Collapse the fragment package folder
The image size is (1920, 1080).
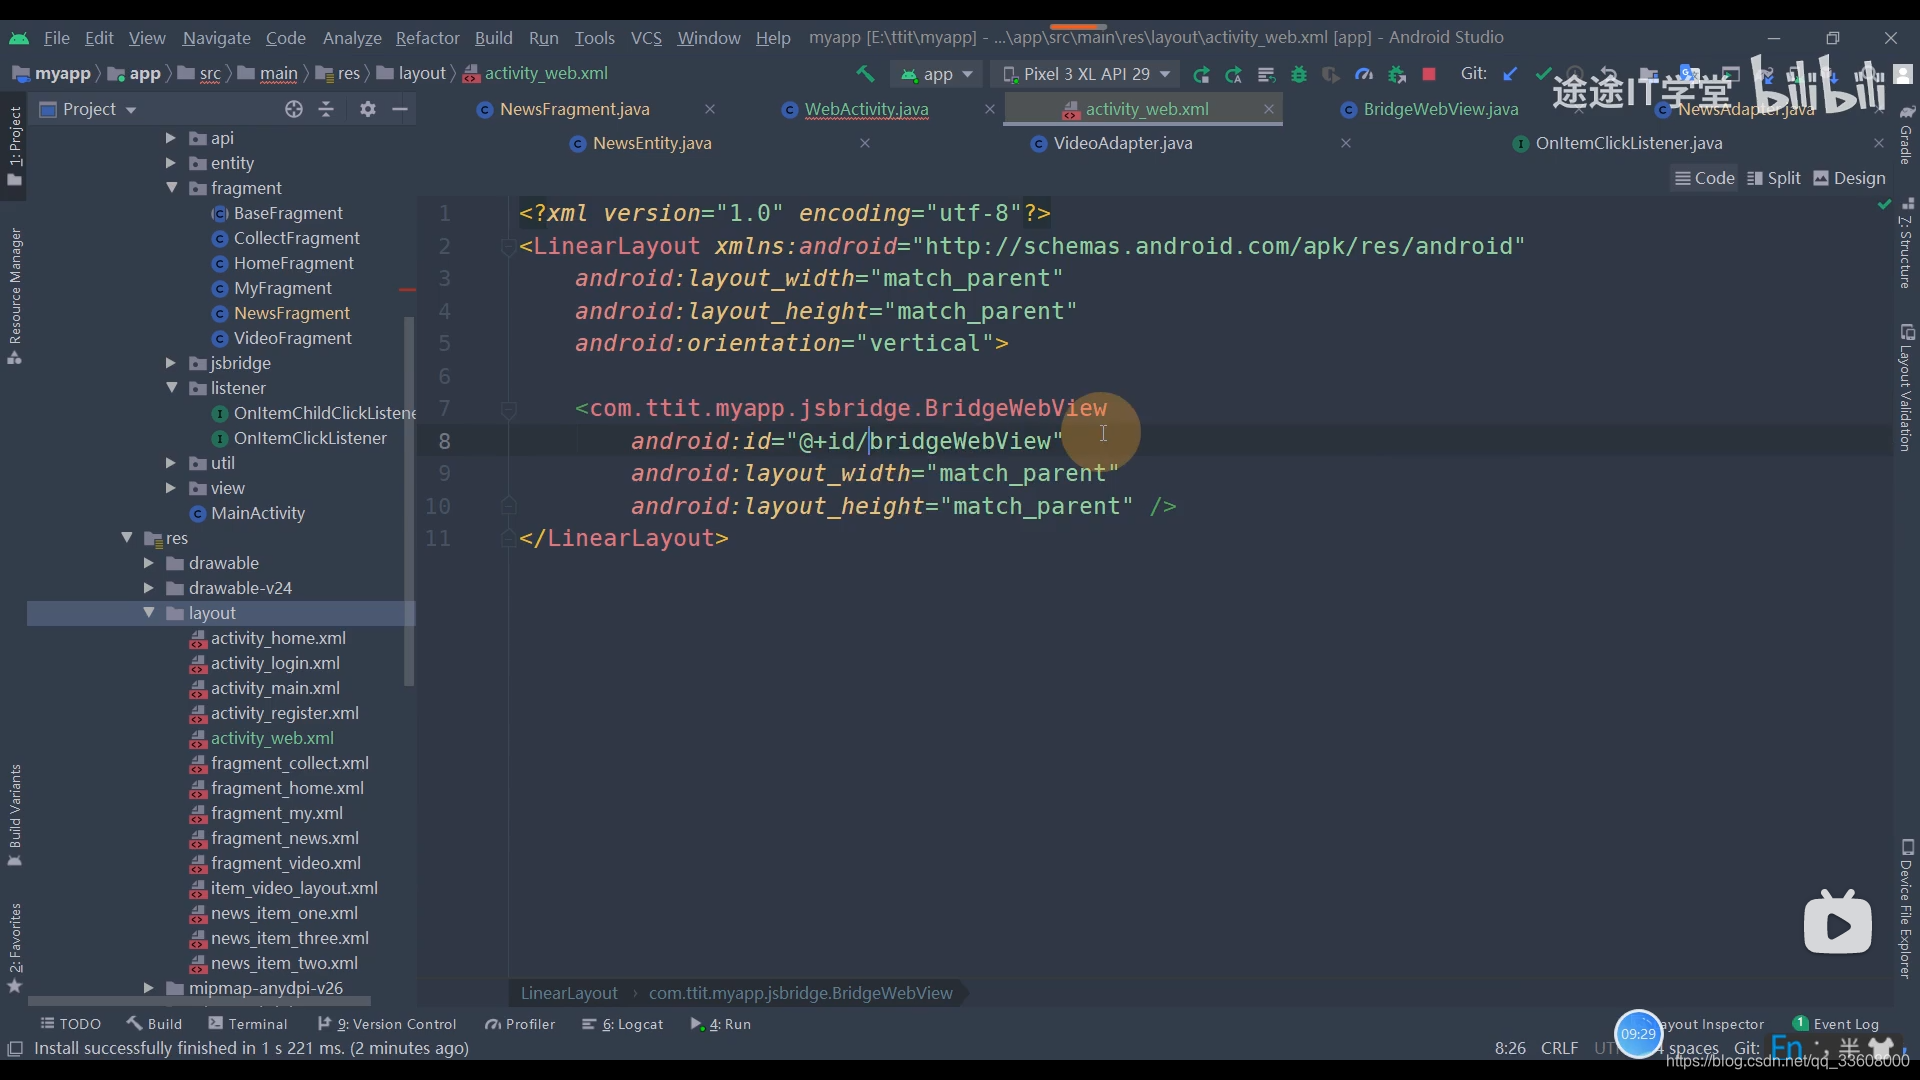[x=171, y=188]
